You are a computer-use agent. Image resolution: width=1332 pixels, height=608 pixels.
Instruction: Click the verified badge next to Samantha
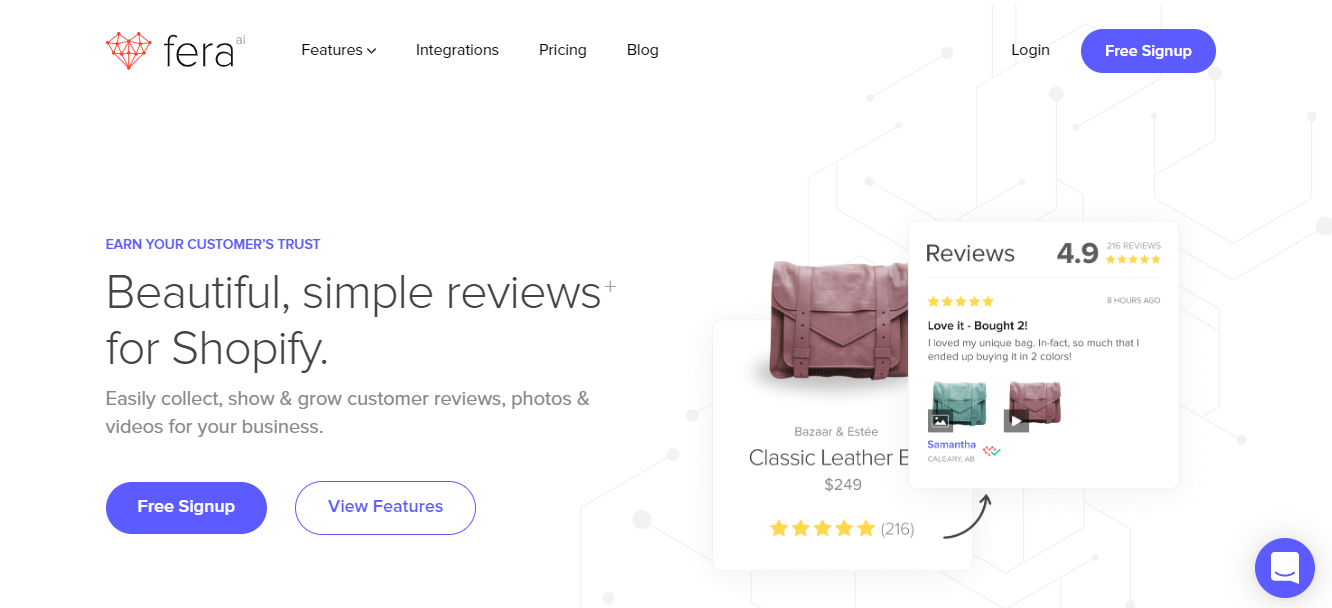point(992,451)
